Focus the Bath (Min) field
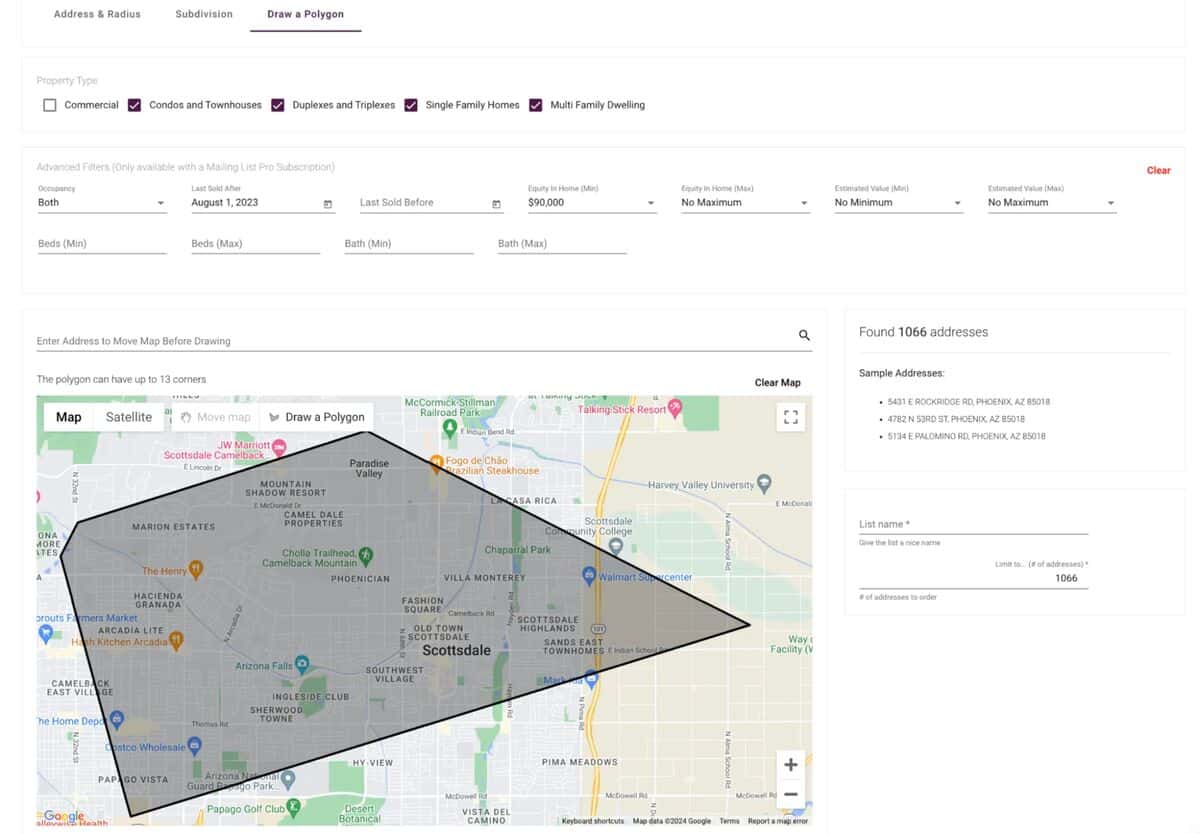This screenshot has height=834, width=1200. [409, 244]
